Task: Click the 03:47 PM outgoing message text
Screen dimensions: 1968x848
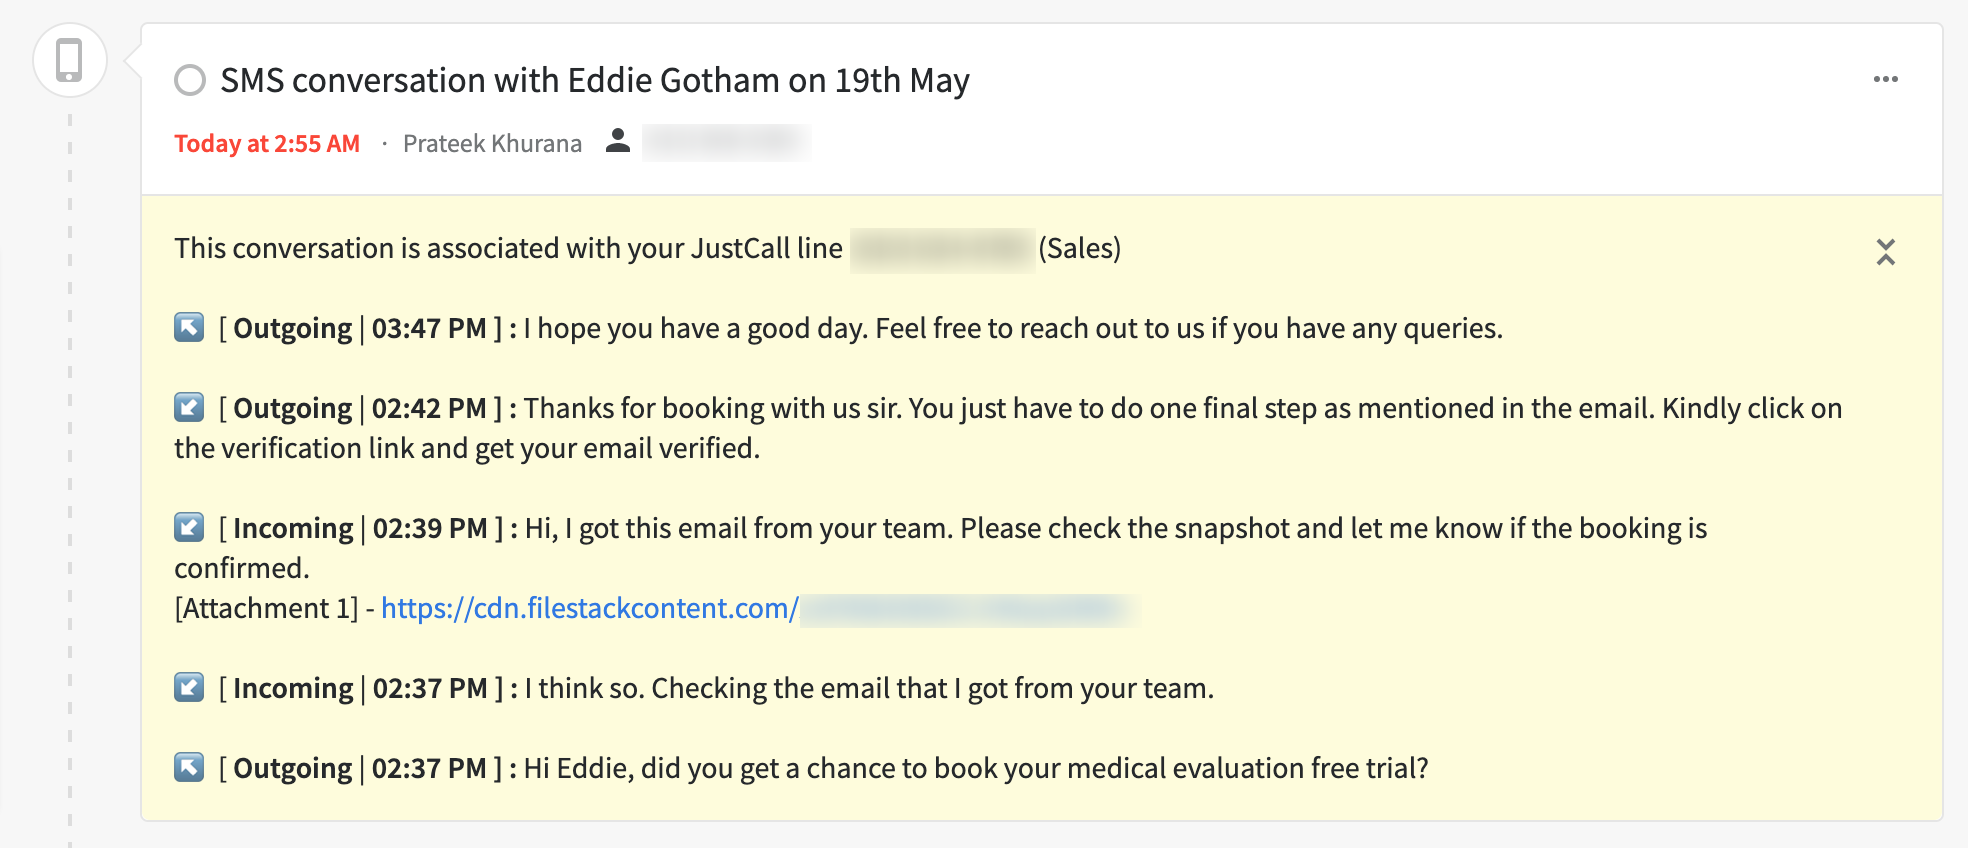Action: [1012, 328]
